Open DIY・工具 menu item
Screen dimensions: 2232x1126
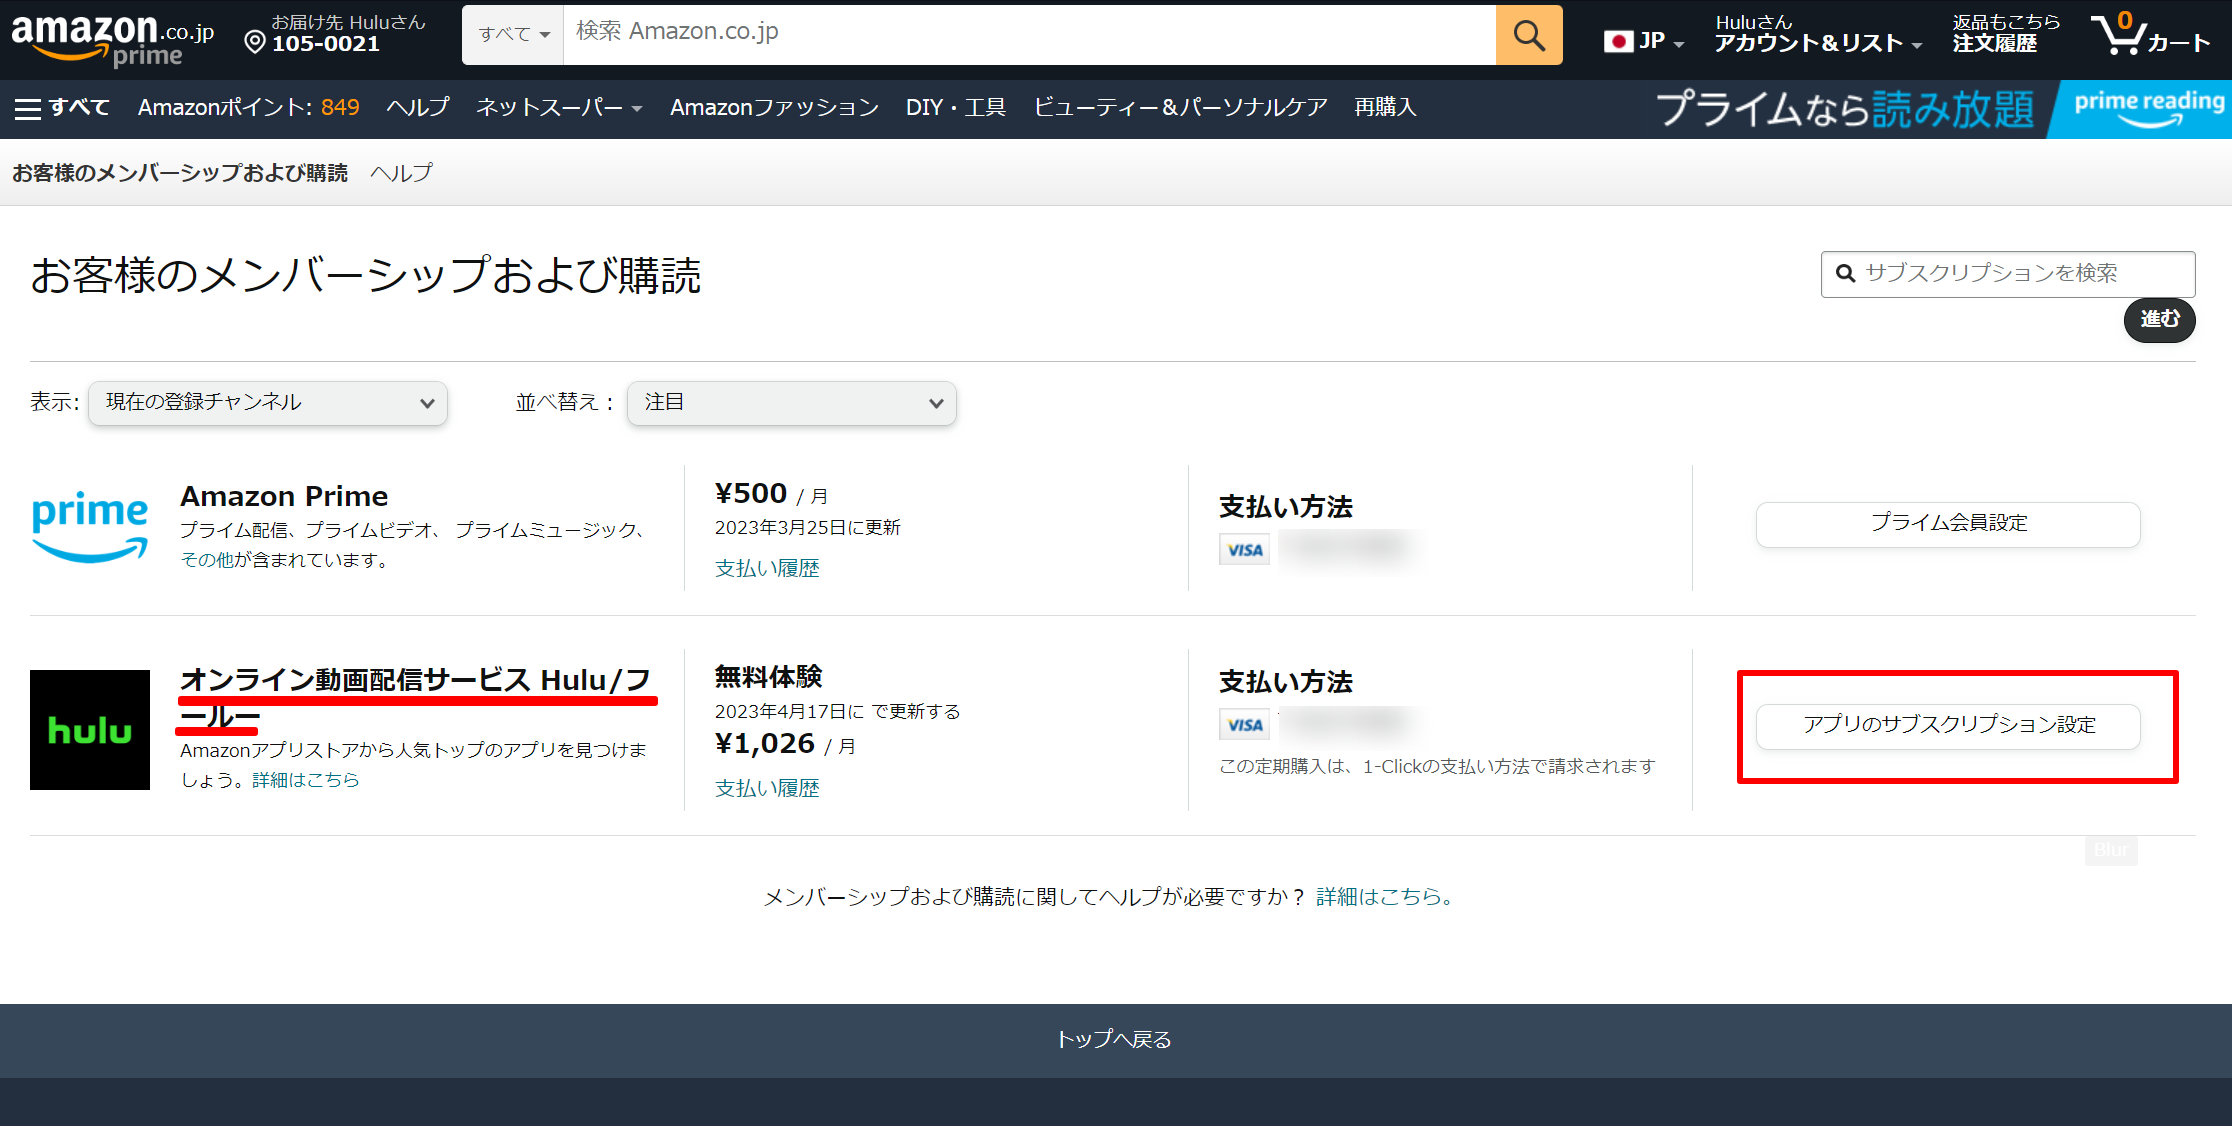click(x=956, y=107)
